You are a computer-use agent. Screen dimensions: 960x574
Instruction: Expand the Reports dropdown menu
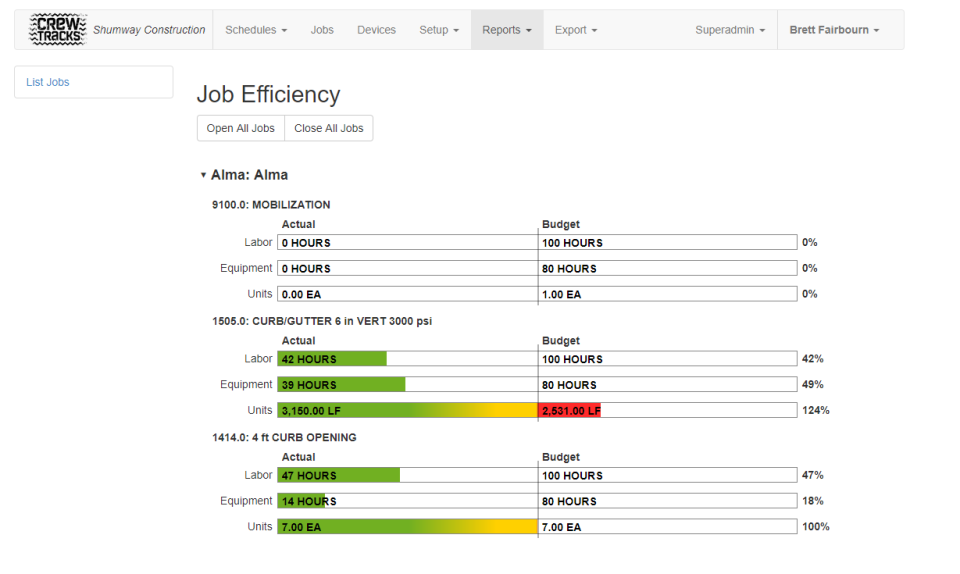pyautogui.click(x=507, y=30)
